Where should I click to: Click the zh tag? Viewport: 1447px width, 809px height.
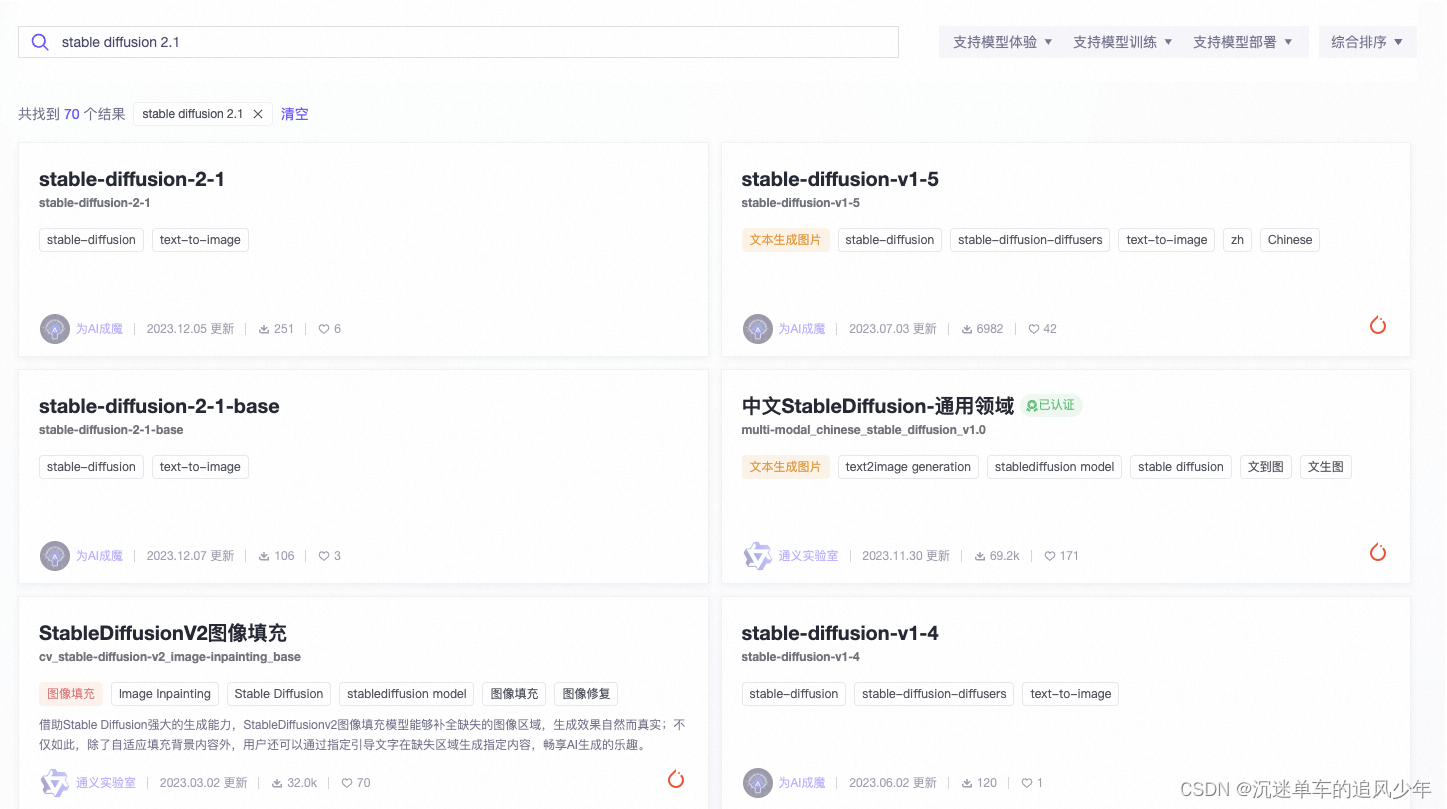[1237, 240]
